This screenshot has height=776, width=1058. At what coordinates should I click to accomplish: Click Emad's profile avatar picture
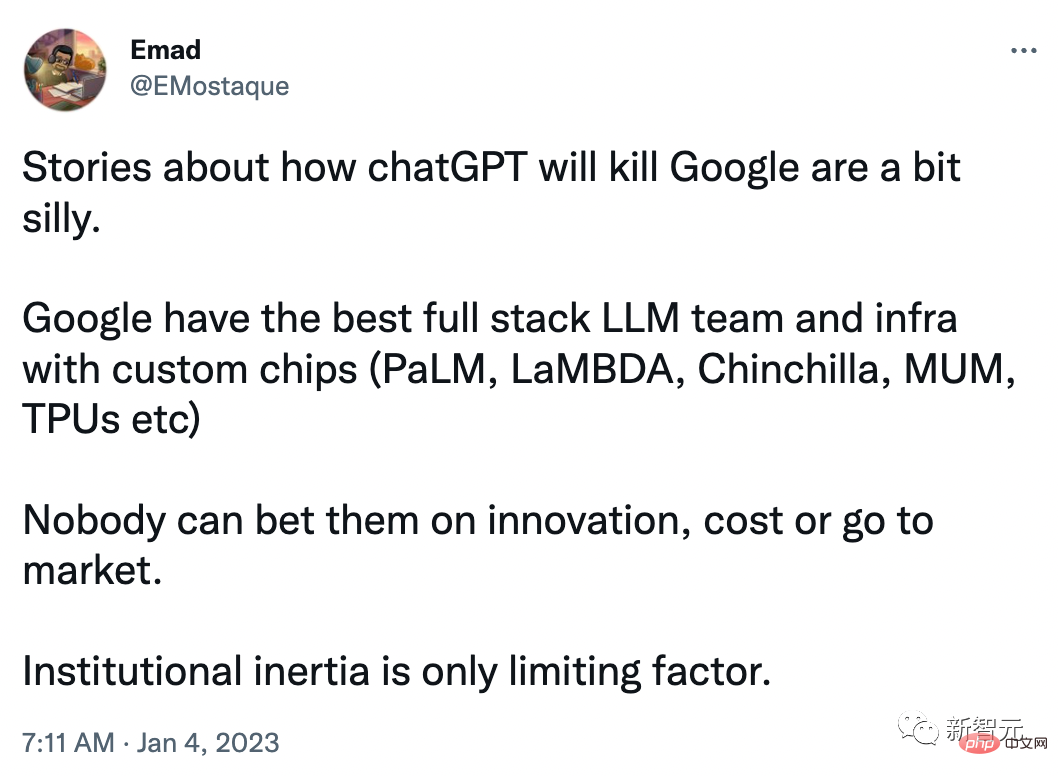click(x=65, y=70)
